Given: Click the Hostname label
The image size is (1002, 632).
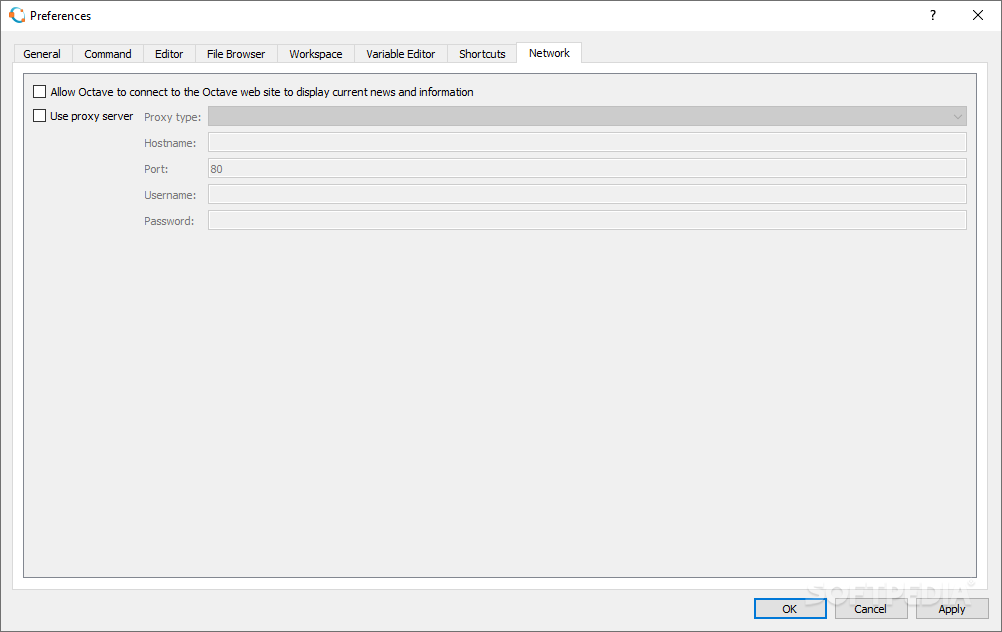Looking at the screenshot, I should point(170,143).
